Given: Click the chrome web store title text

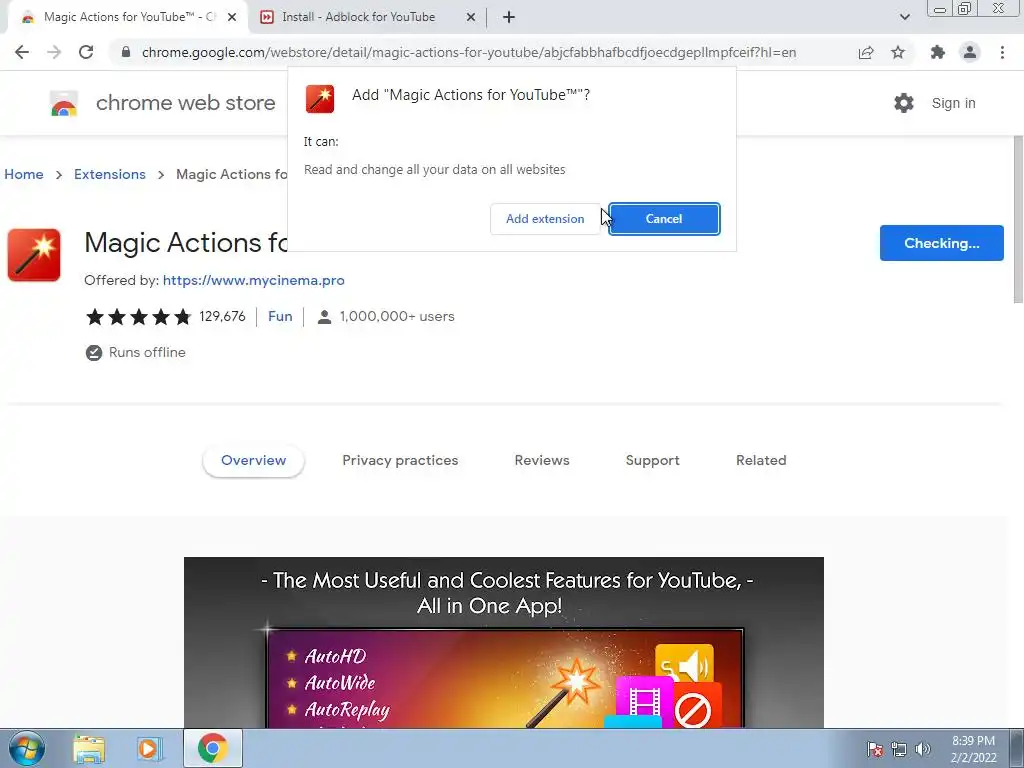Looking at the screenshot, I should pyautogui.click(x=185, y=103).
